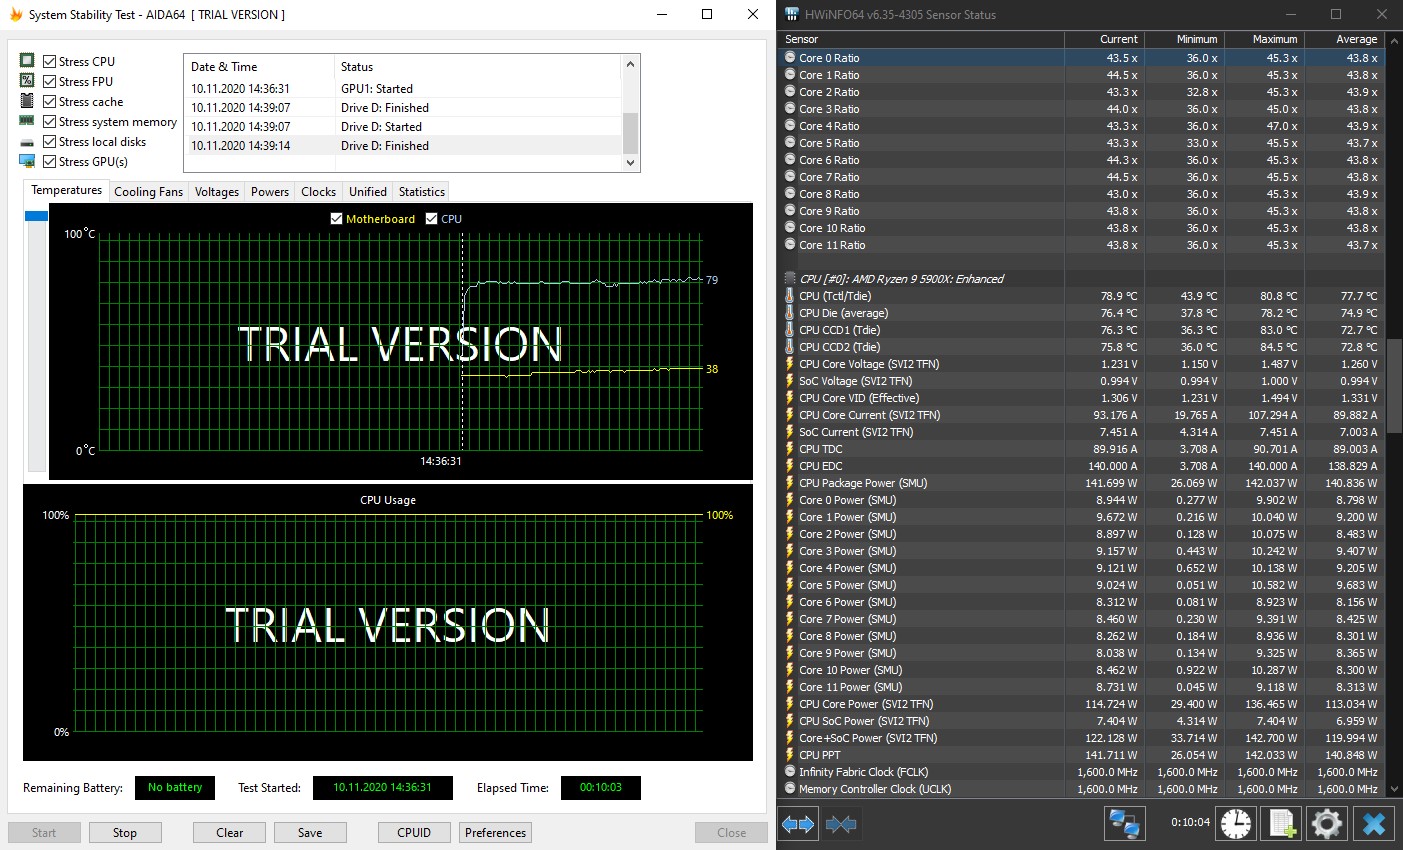The width and height of the screenshot is (1403, 850).
Task: Click the vertical slider beside temperature graph
Action: pos(36,340)
